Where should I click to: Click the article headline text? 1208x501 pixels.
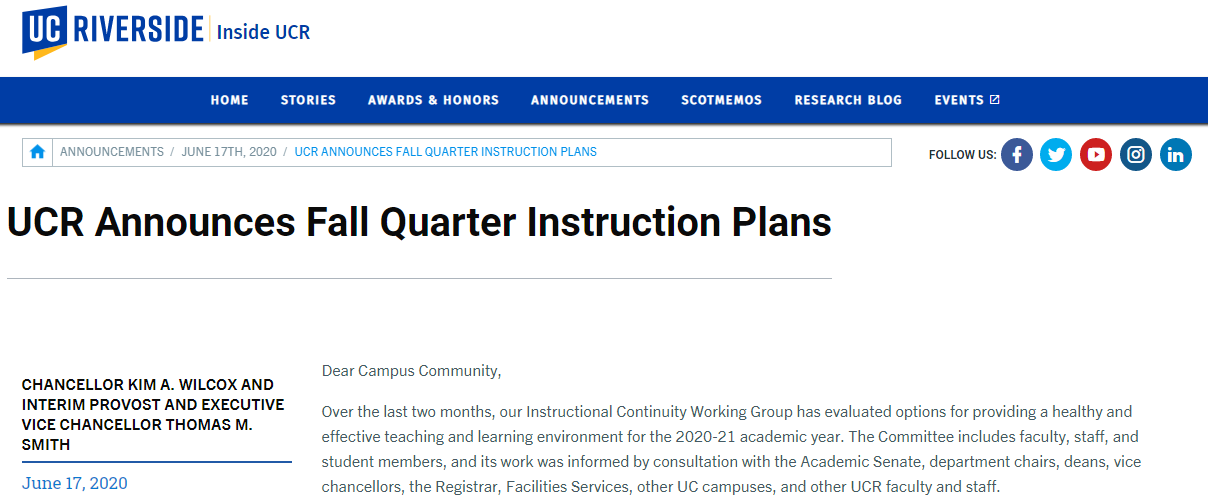(x=419, y=222)
